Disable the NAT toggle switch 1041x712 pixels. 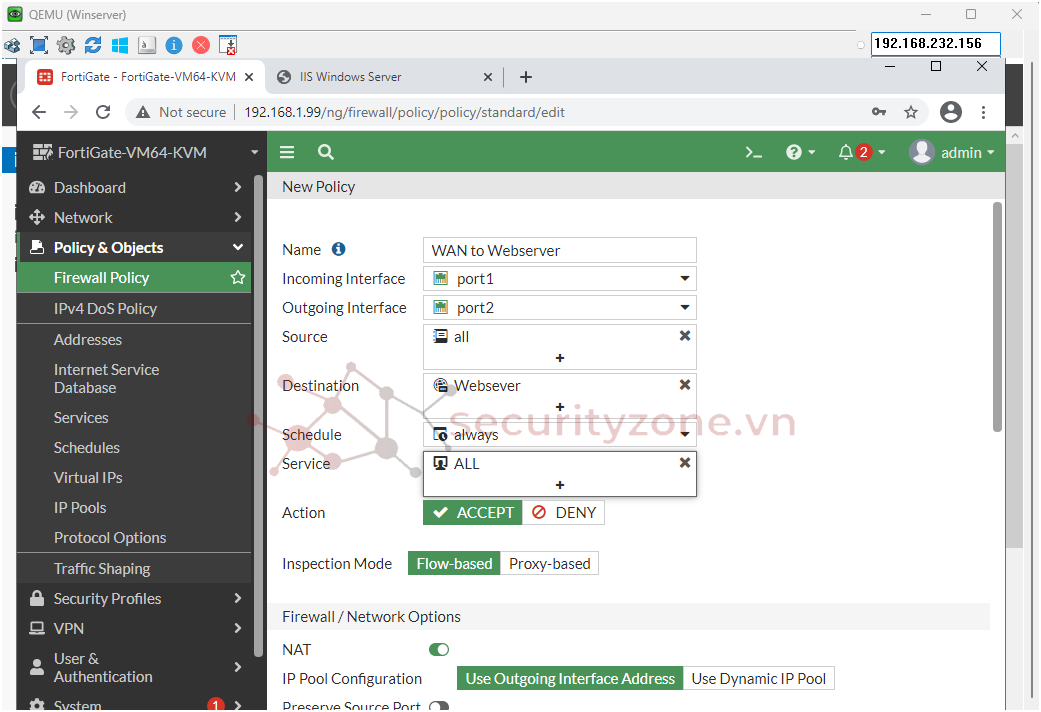pos(439,650)
